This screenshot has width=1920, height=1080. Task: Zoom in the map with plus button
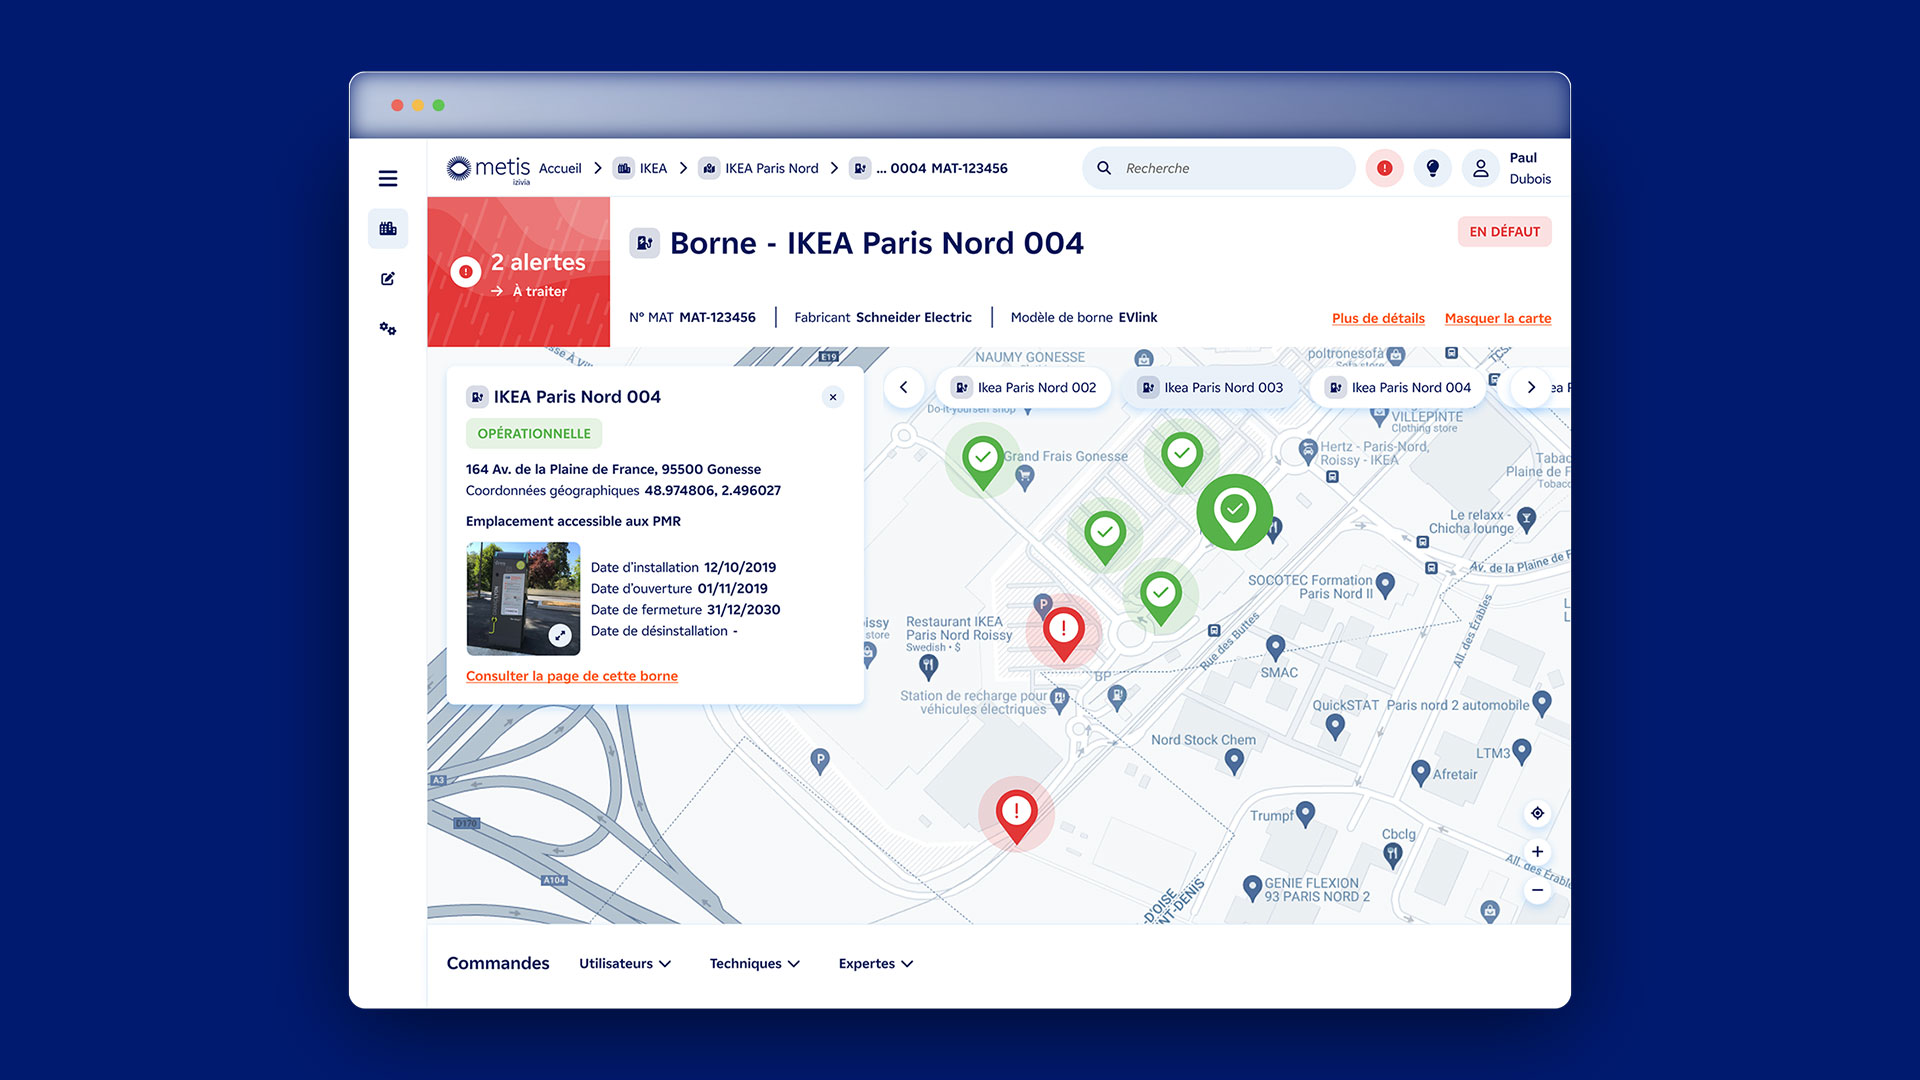click(1537, 852)
